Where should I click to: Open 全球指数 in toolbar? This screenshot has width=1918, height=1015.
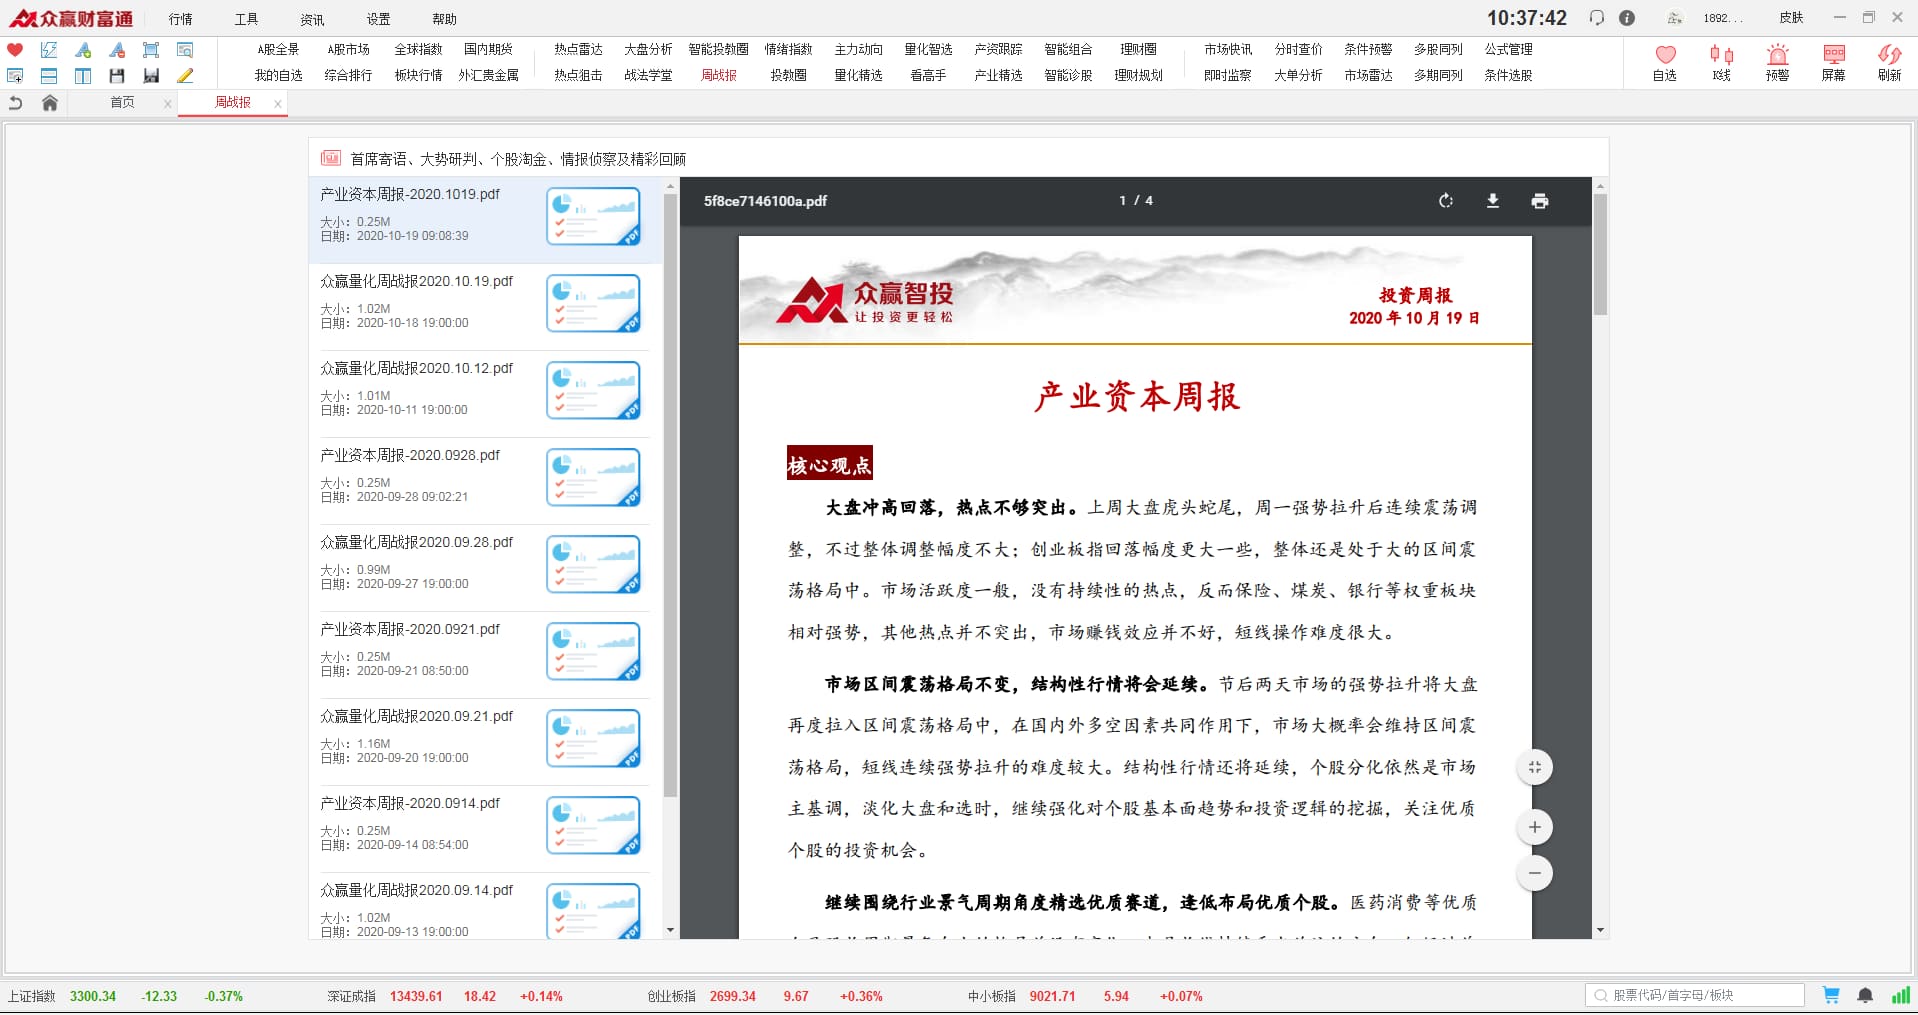[x=418, y=50]
